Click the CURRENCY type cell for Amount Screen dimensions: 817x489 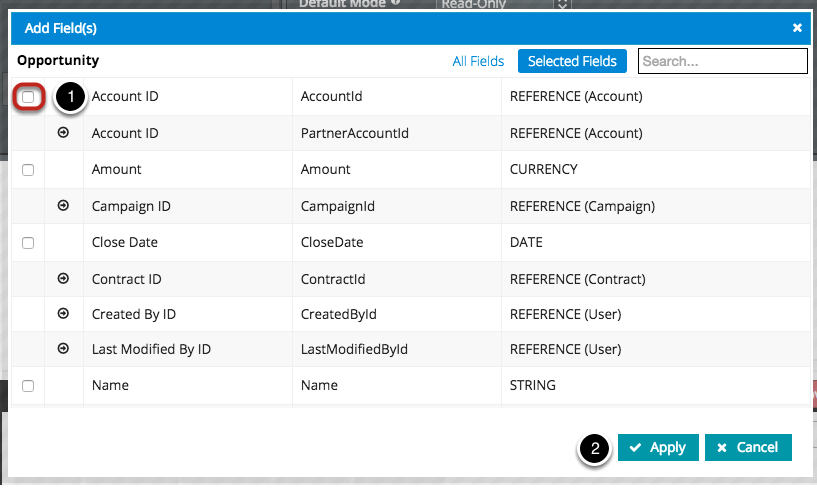(x=543, y=170)
